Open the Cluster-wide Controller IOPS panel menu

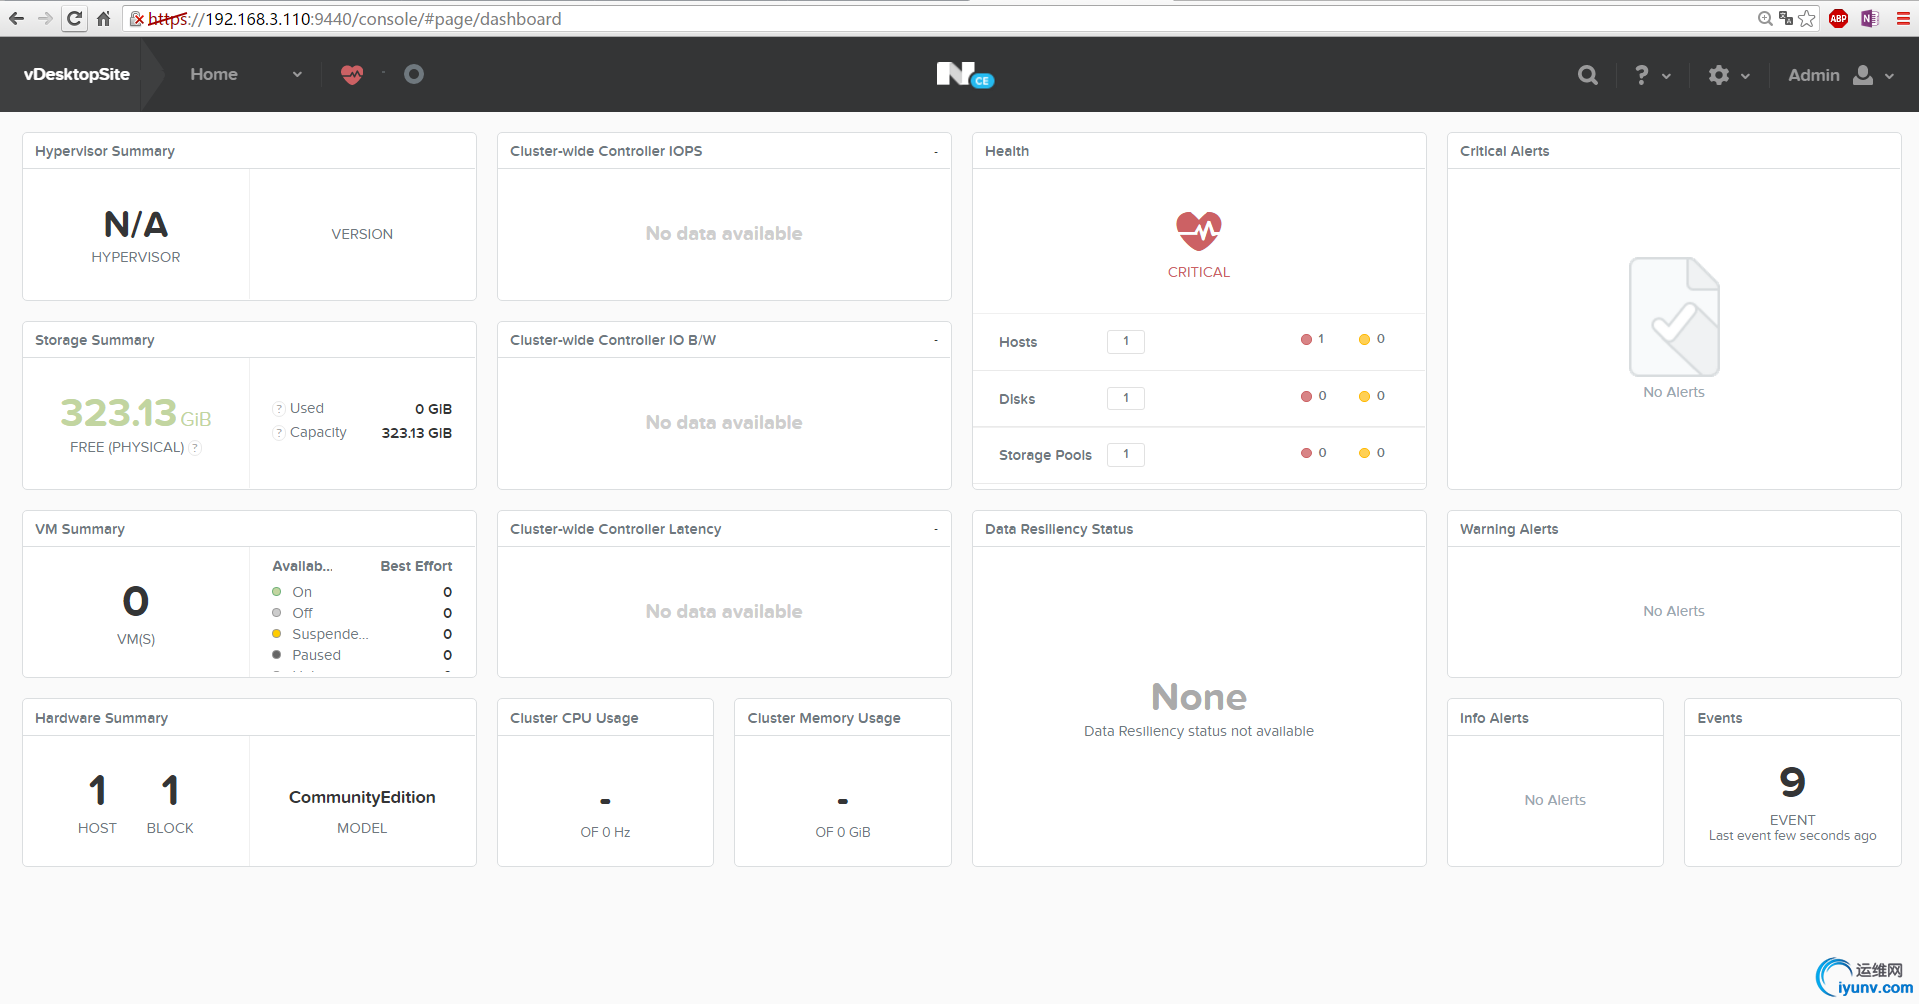point(936,152)
